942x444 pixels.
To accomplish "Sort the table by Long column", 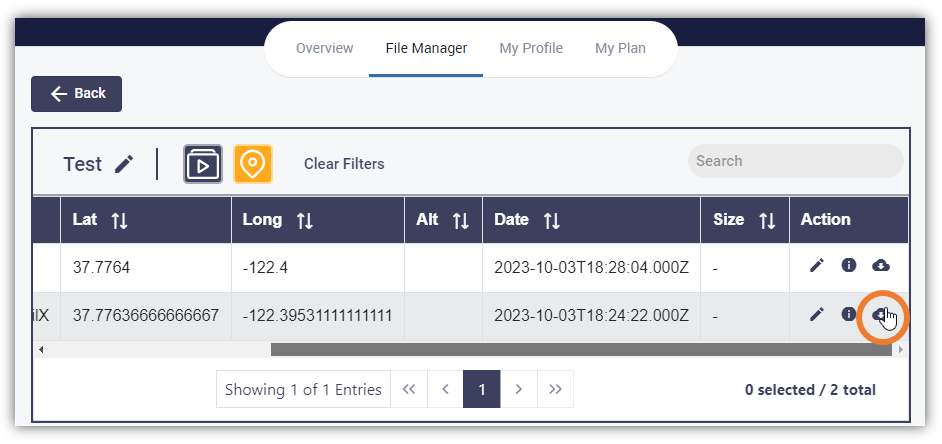I will (305, 220).
